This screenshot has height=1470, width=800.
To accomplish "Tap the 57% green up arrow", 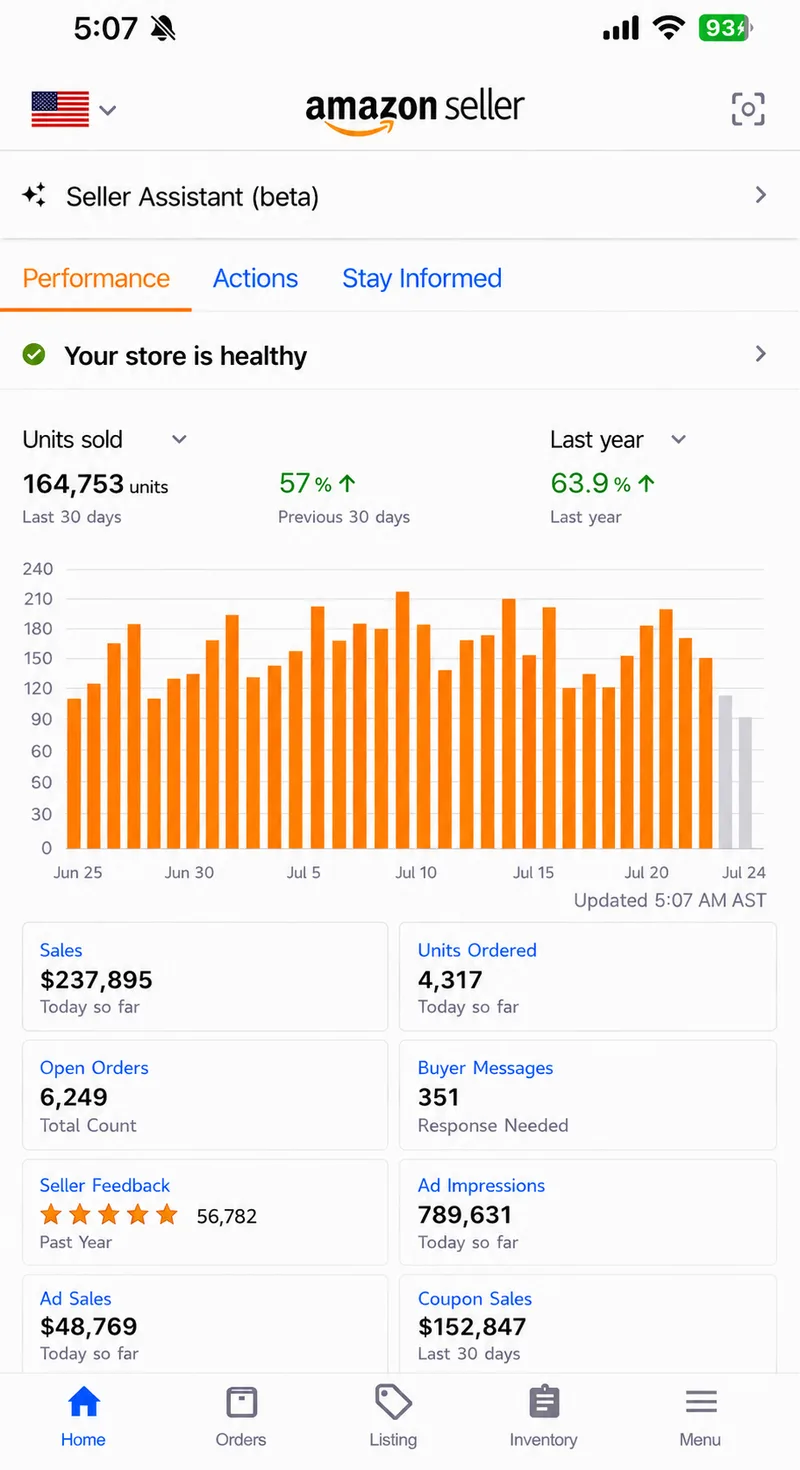I will pos(347,484).
